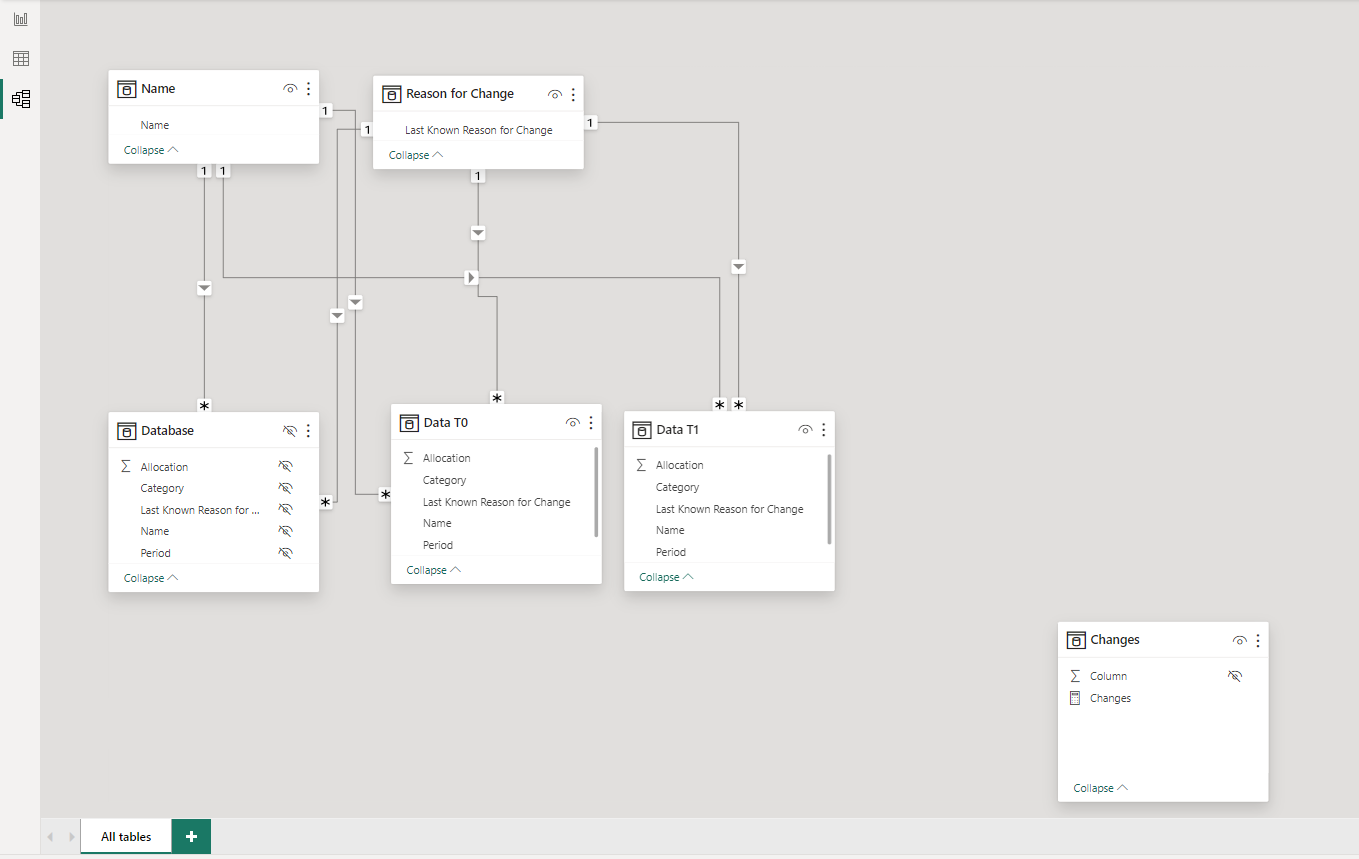The height and width of the screenshot is (859, 1359).
Task: Unhide the Database table via eye icon
Action: (x=290, y=431)
